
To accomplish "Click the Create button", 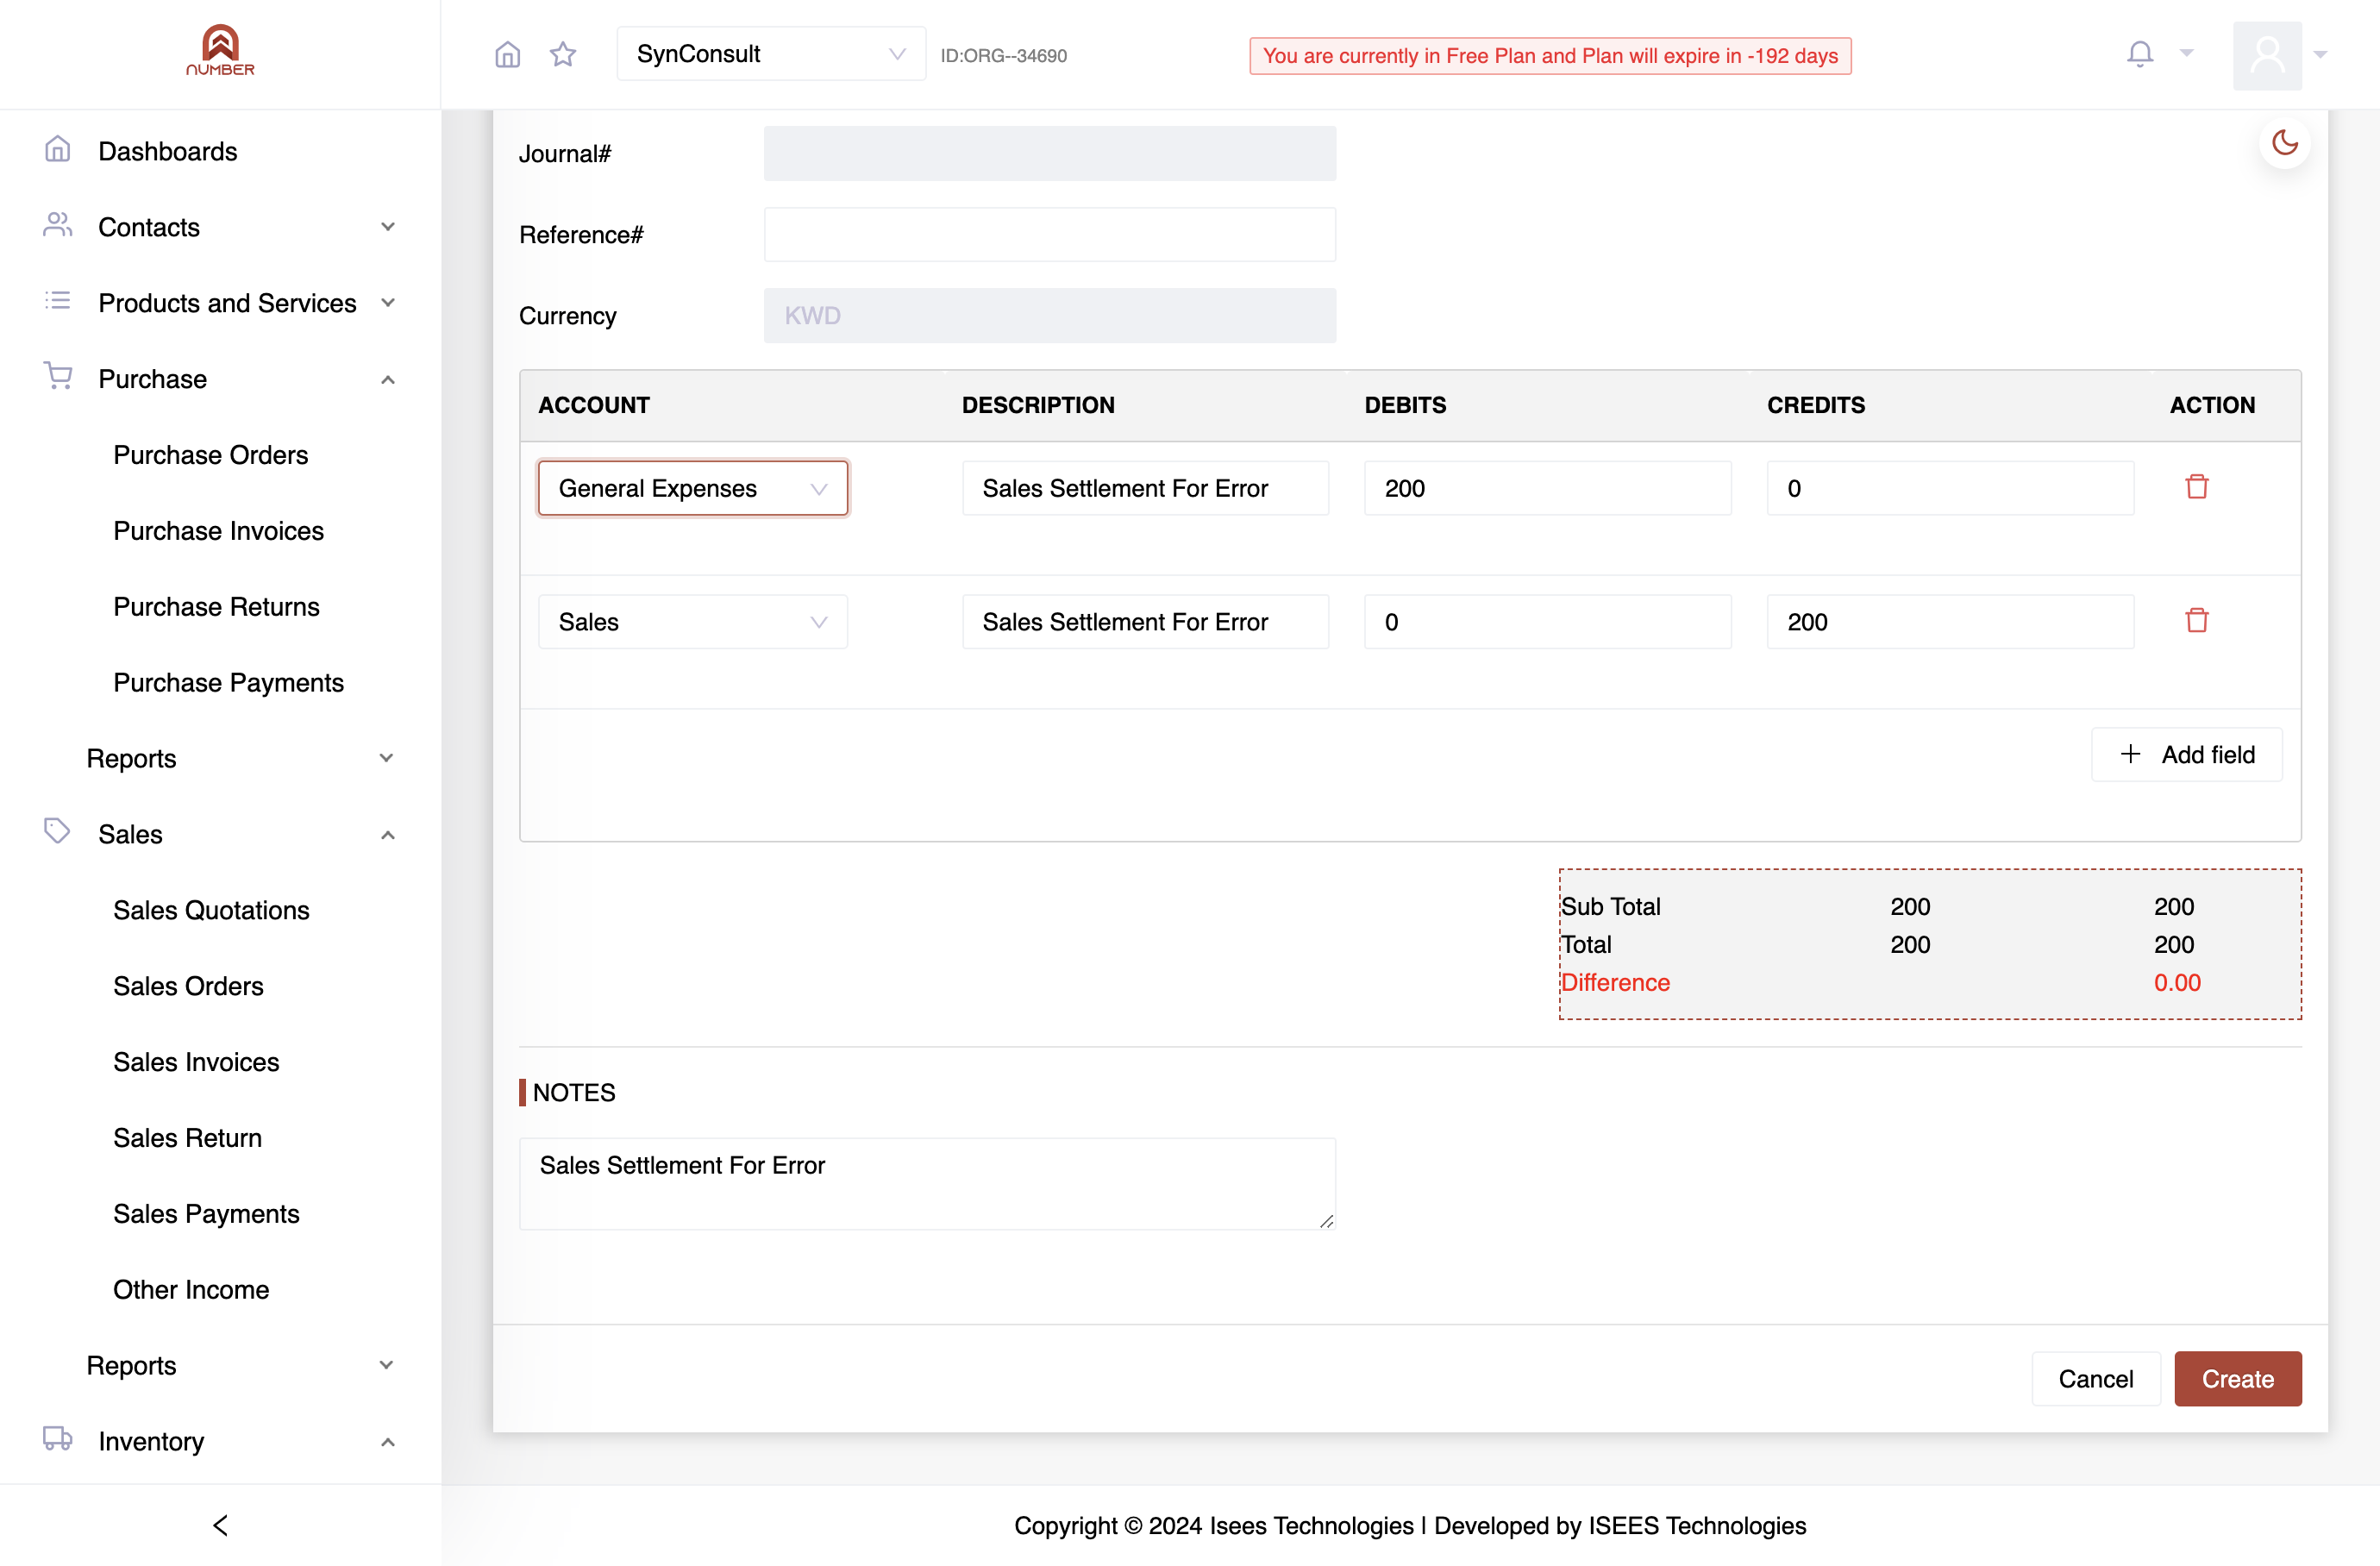I will (x=2237, y=1379).
